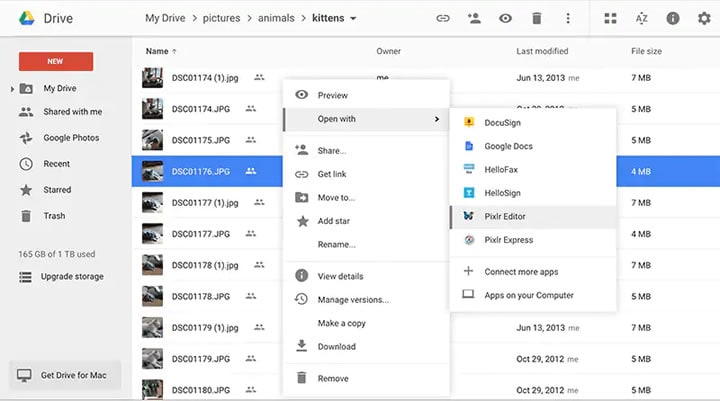Click the add person share icon
Image resolution: width=720 pixels, height=401 pixels.
pyautogui.click(x=473, y=18)
